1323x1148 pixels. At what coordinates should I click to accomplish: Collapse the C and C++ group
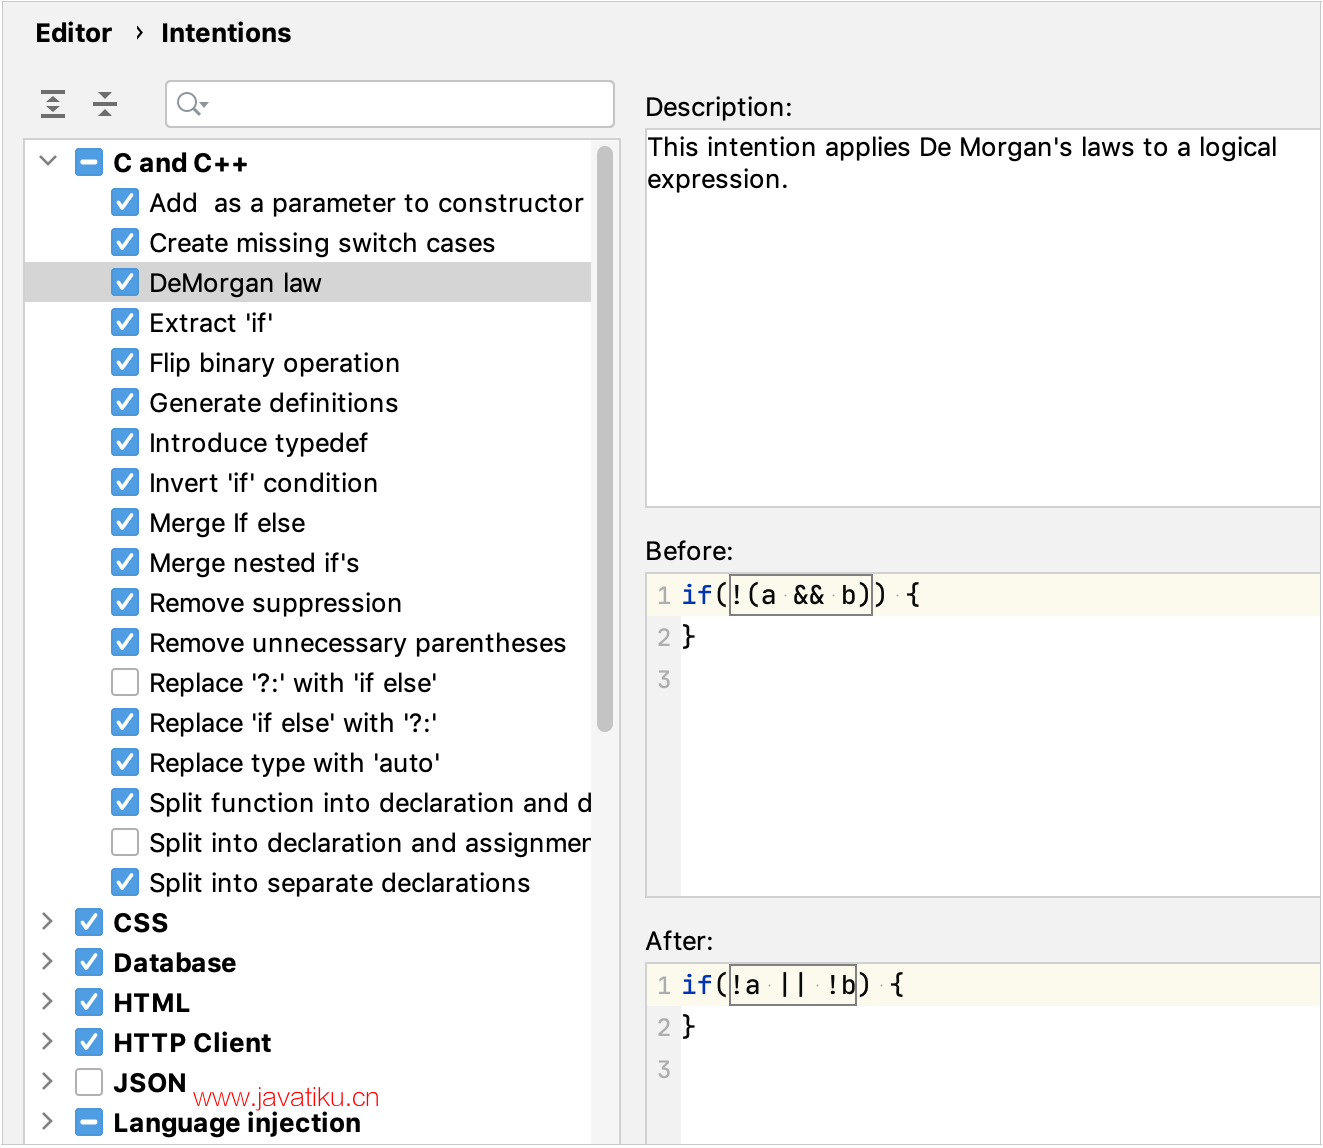48,162
